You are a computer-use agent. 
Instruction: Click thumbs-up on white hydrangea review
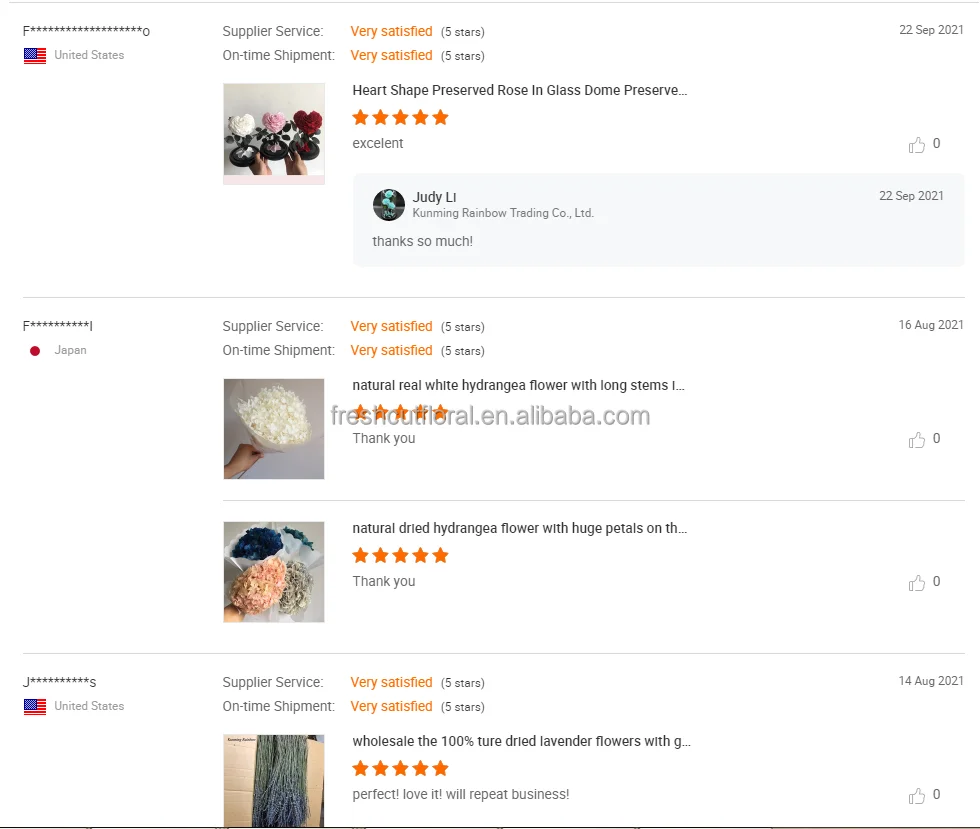[x=917, y=440]
